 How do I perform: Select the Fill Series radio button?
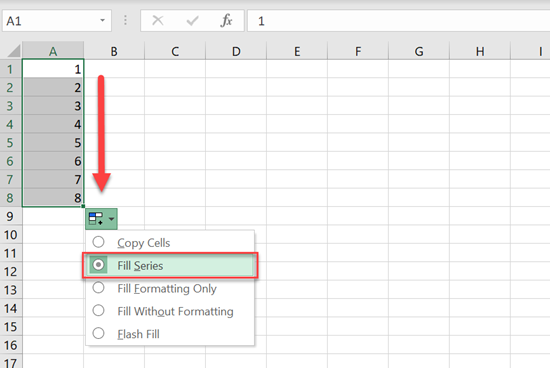tap(98, 265)
